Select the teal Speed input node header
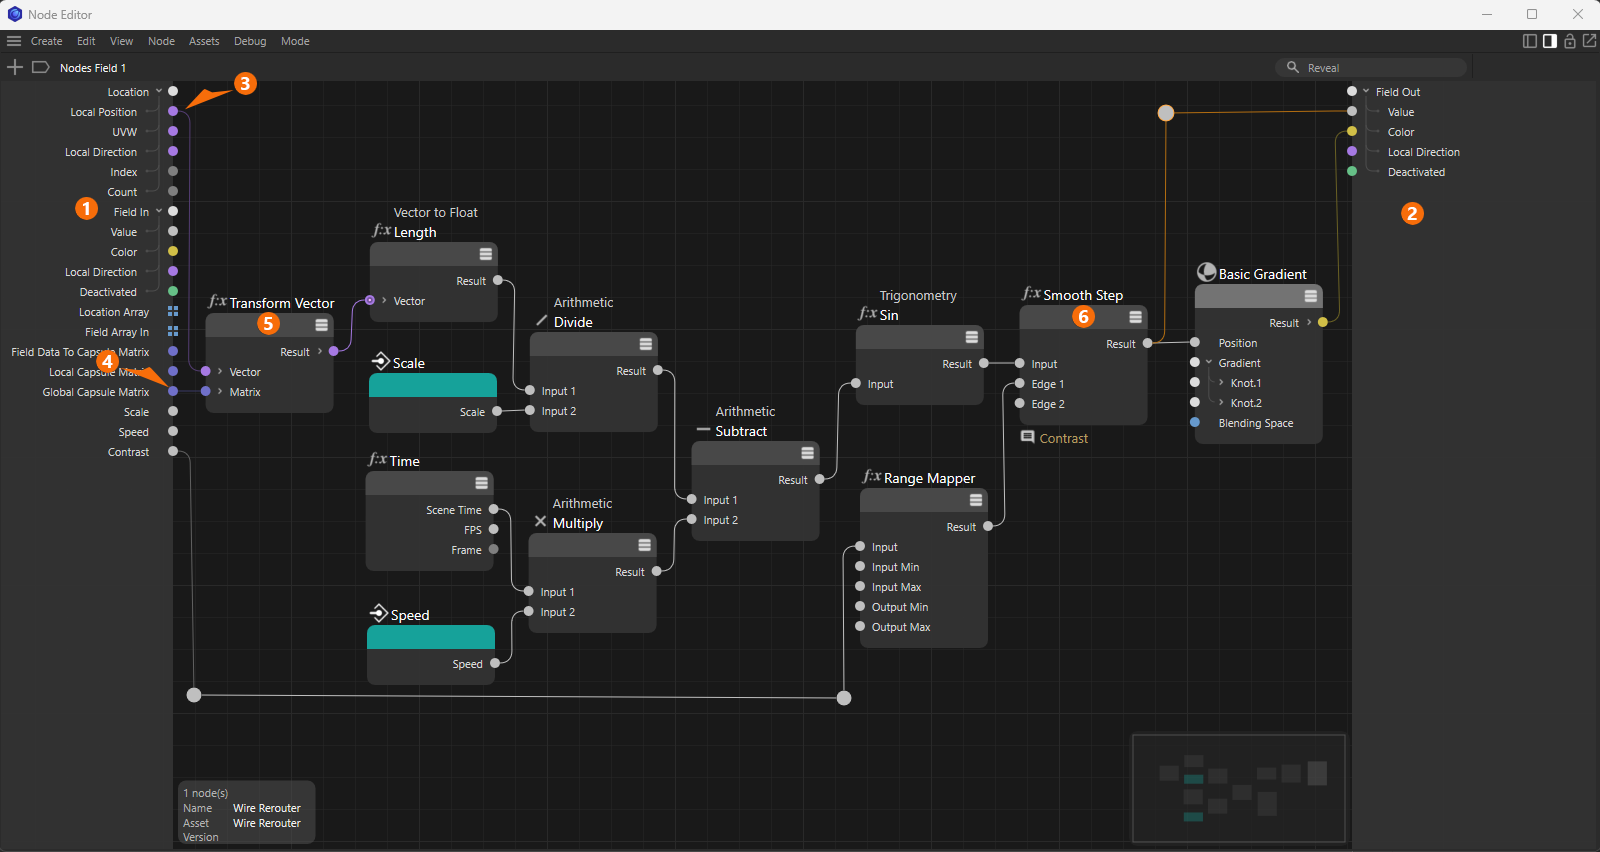This screenshot has width=1600, height=852. tap(431, 637)
